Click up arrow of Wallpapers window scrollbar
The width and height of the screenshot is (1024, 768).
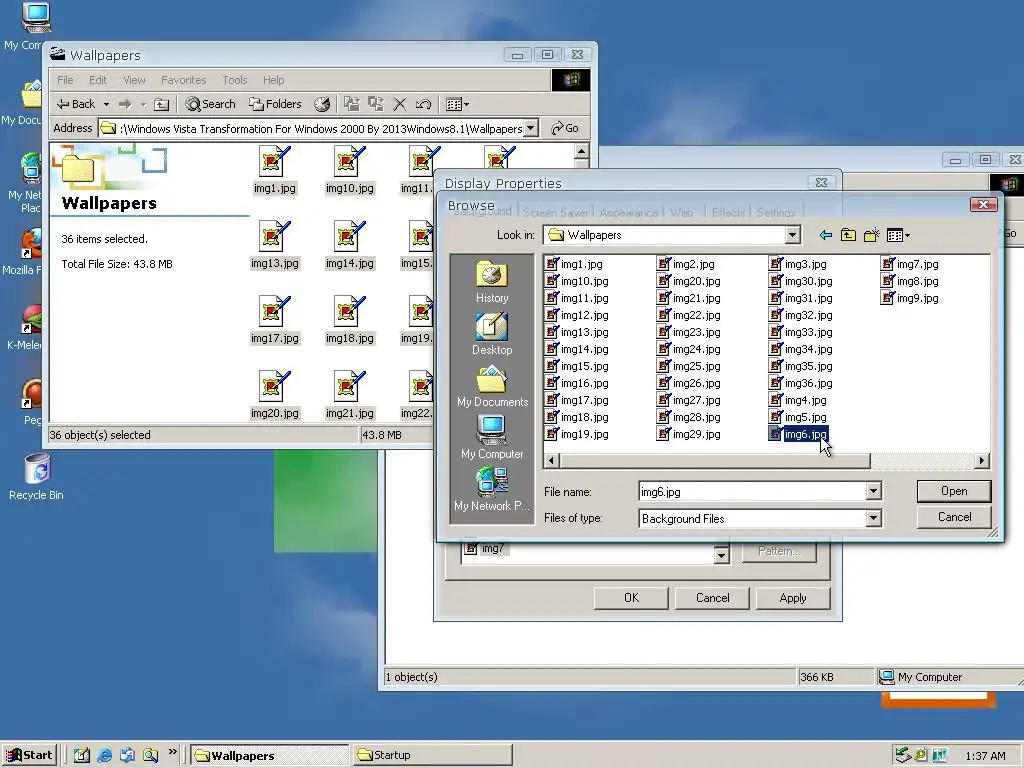pos(581,152)
